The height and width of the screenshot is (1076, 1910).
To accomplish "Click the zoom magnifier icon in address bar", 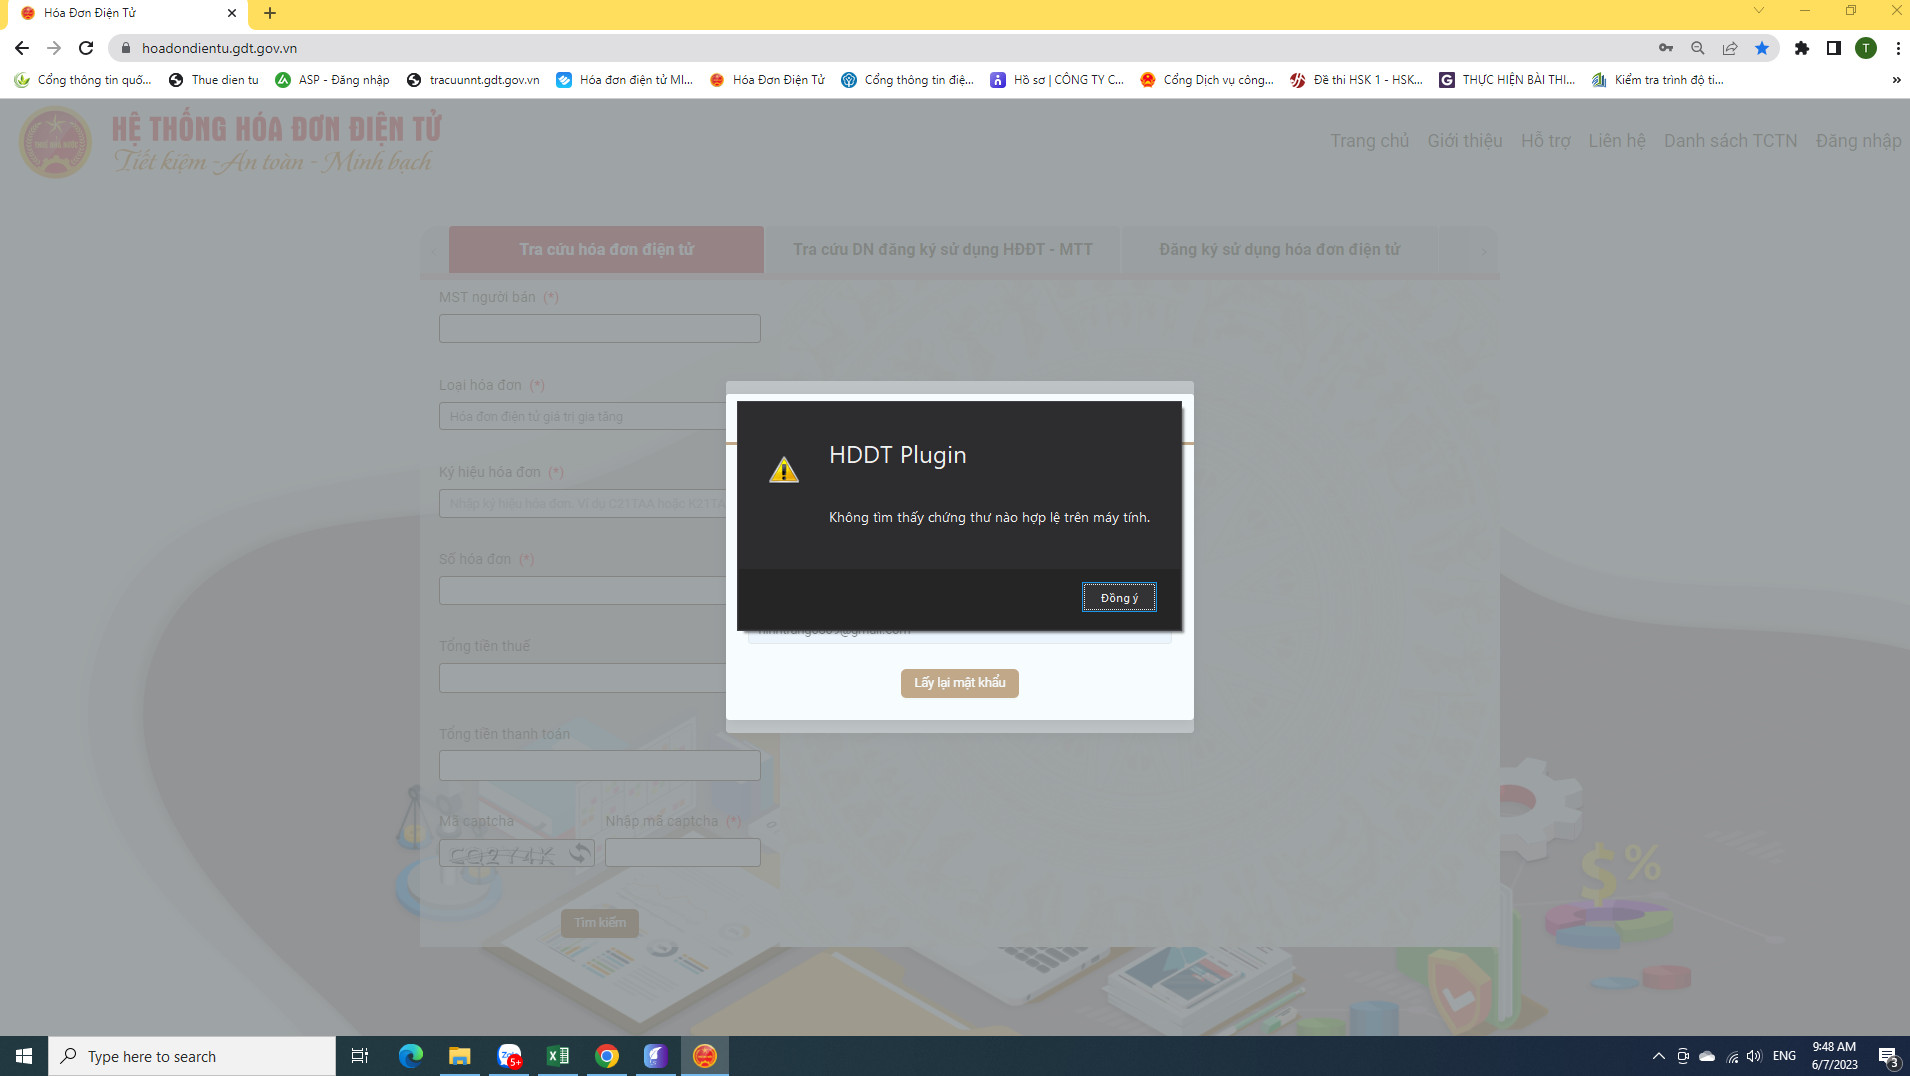I will pos(1698,48).
